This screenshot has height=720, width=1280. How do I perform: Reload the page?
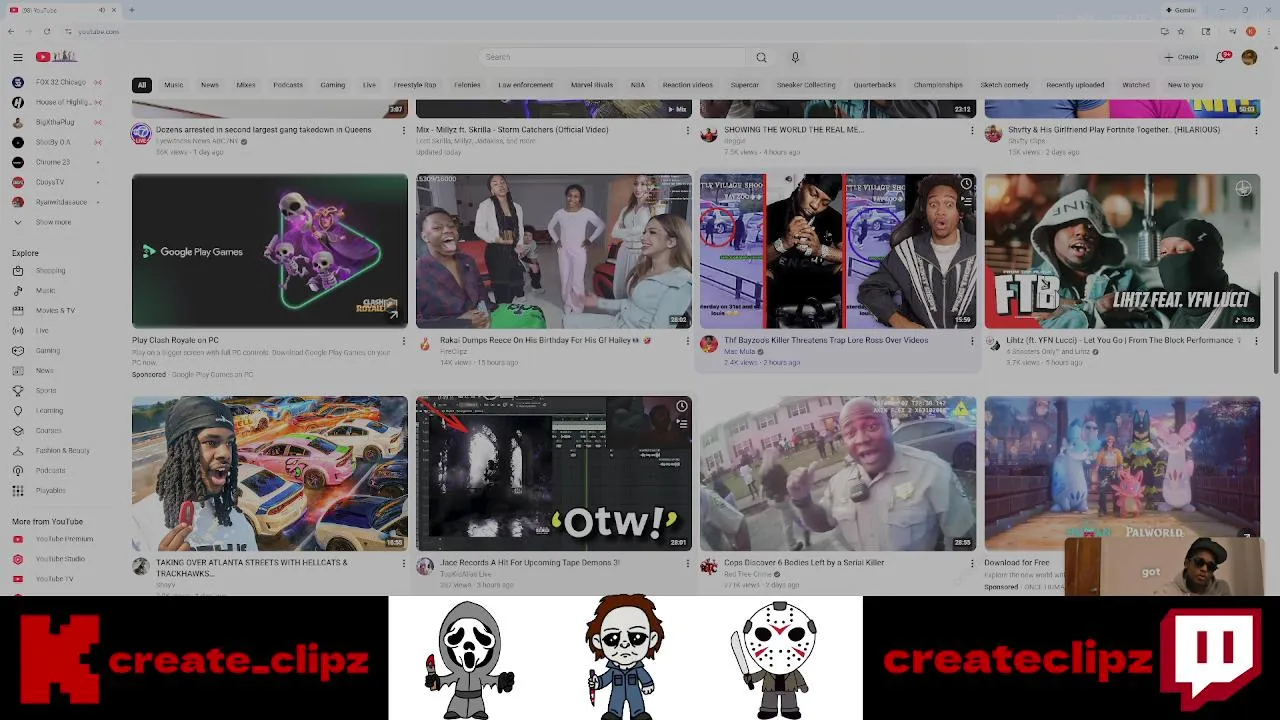[46, 31]
